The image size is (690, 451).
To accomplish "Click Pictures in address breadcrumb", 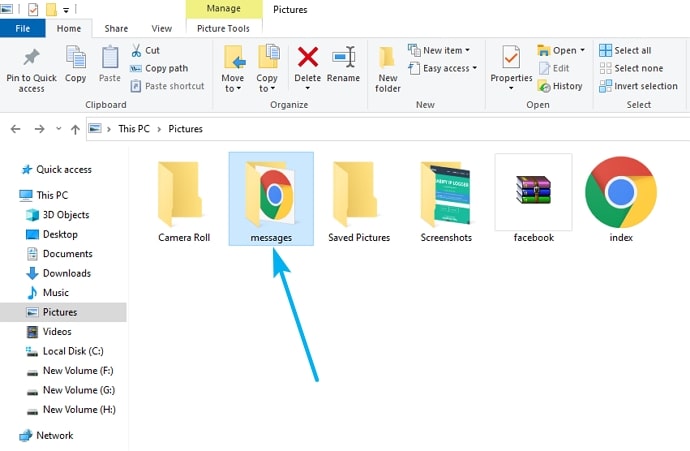I will pyautogui.click(x=185, y=129).
